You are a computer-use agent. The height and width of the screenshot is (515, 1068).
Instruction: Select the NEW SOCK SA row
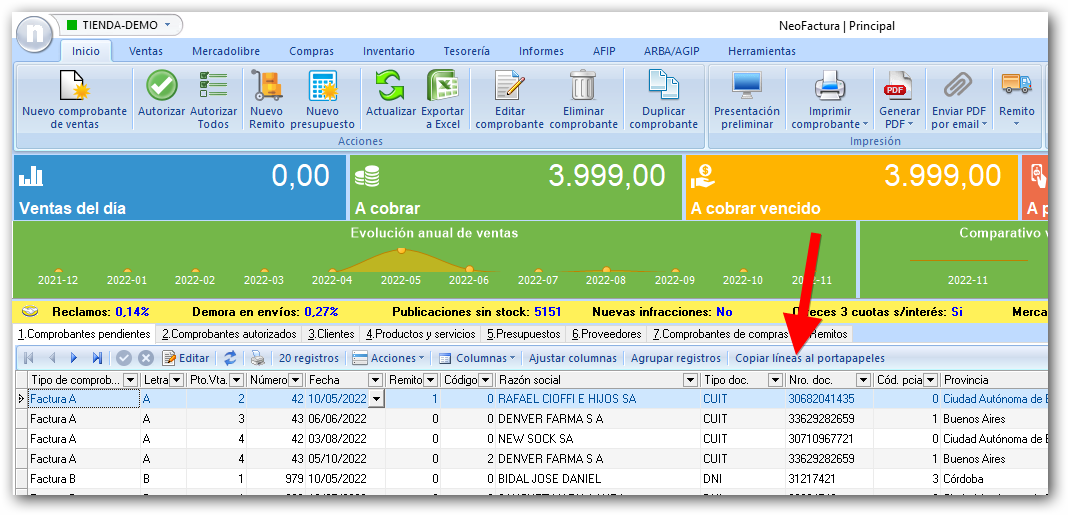pos(535,439)
